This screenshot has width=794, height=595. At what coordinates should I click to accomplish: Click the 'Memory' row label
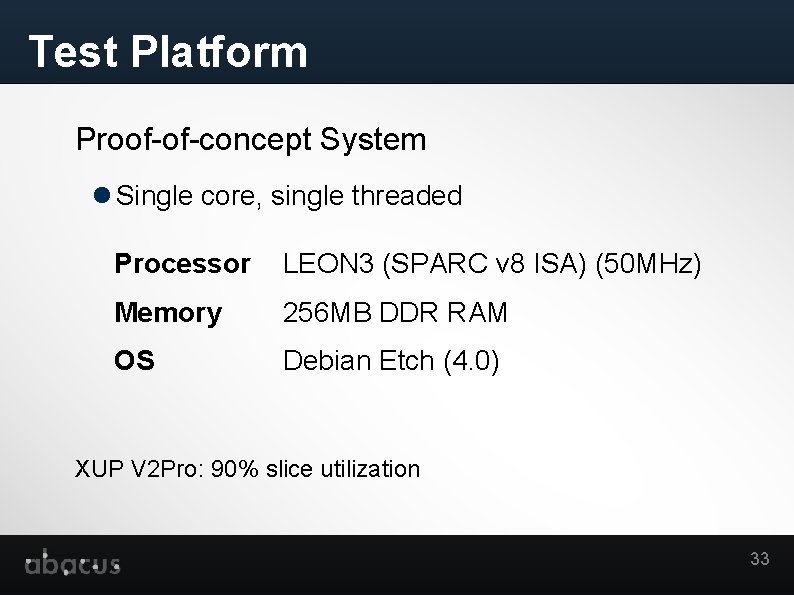click(x=168, y=313)
